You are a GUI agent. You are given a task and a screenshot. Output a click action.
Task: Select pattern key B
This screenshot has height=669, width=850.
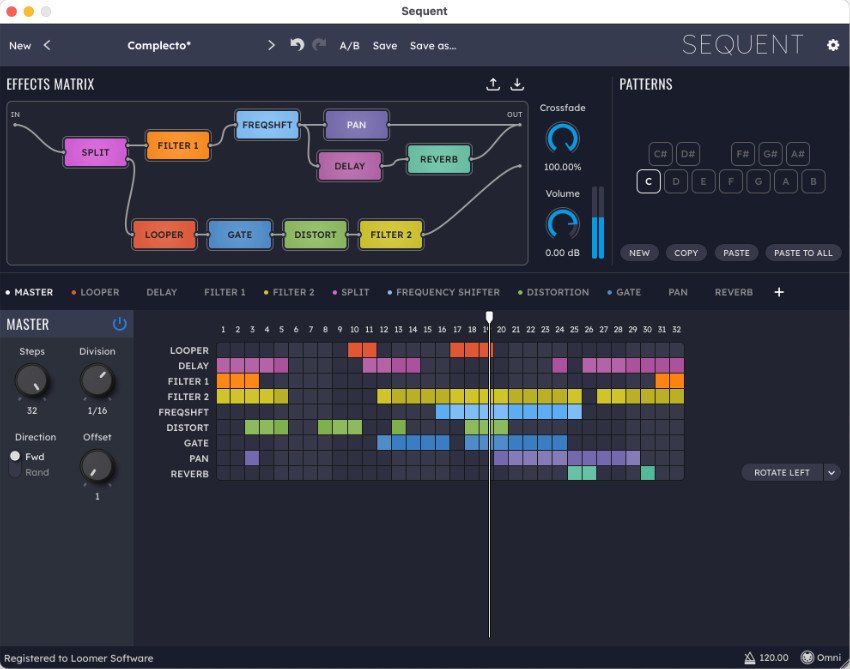click(813, 182)
